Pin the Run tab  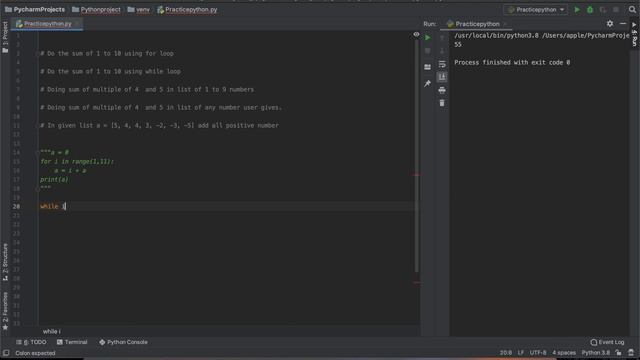[x=427, y=83]
